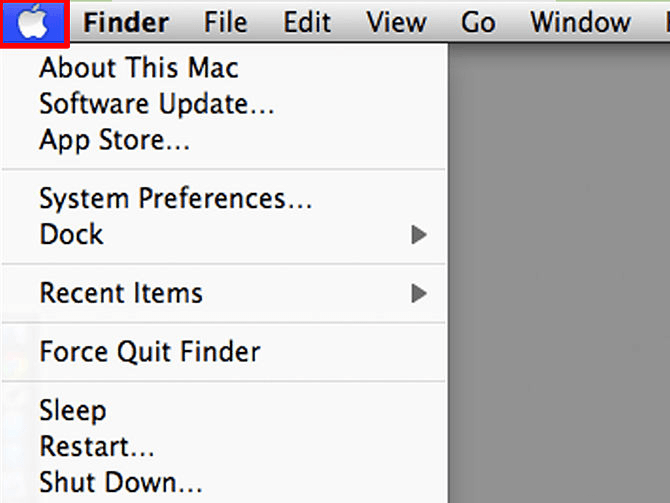Expand the Recent Items submenu arrow
The height and width of the screenshot is (503, 670).
tap(419, 294)
